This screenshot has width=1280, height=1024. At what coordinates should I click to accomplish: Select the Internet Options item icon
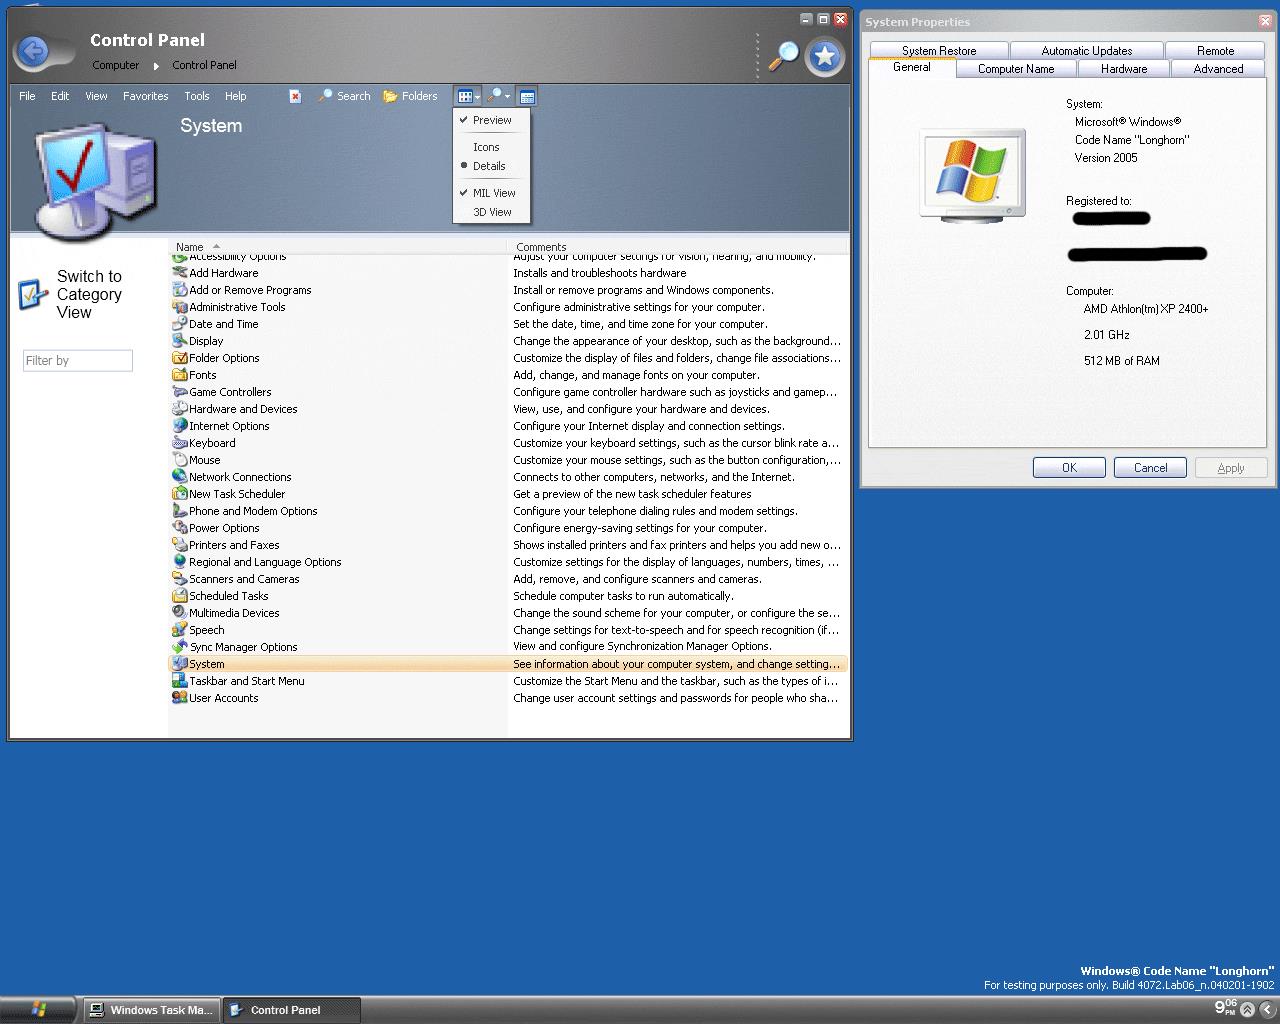coord(180,426)
